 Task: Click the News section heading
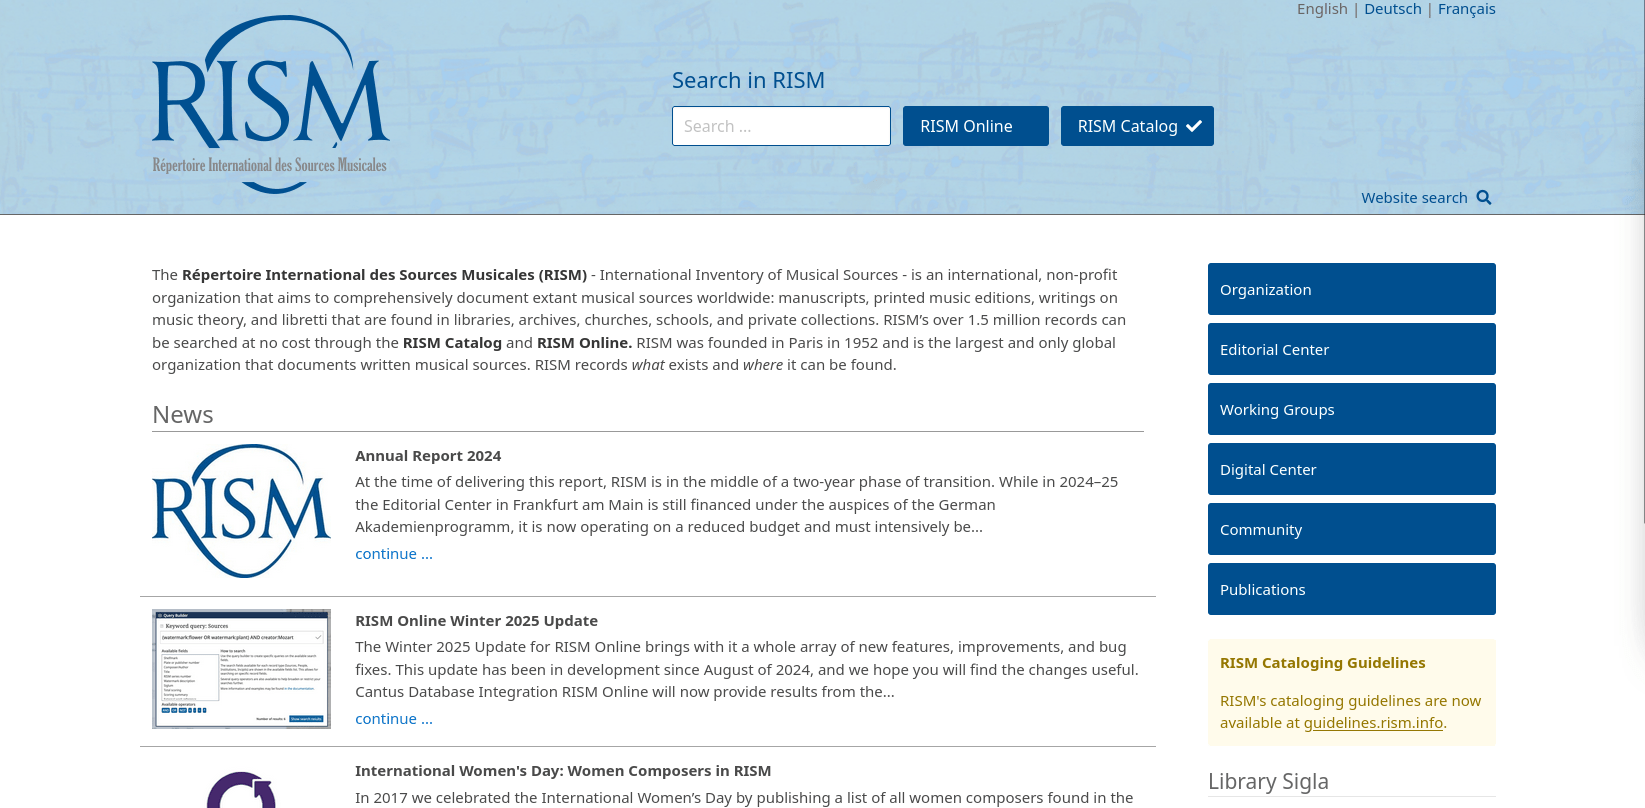coord(183,415)
